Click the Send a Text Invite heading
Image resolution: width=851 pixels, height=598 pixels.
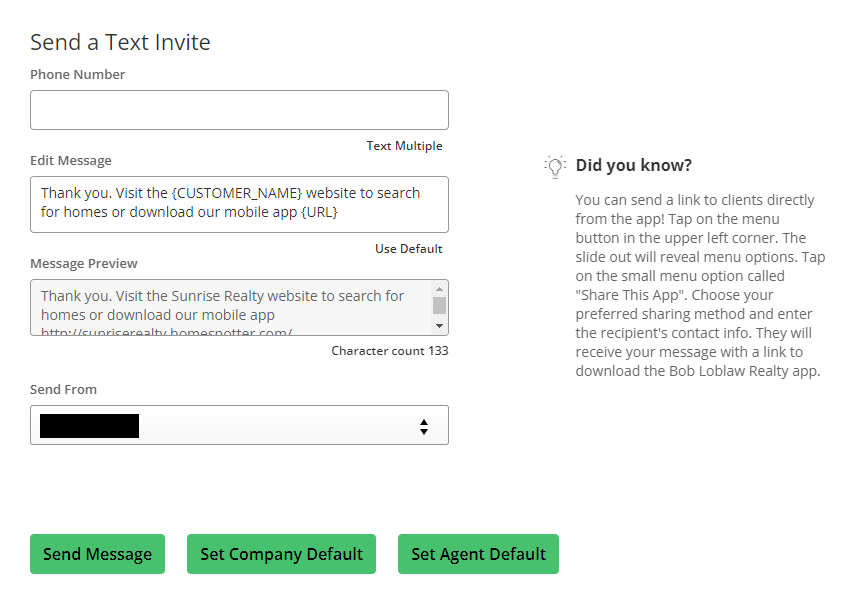[x=120, y=42]
